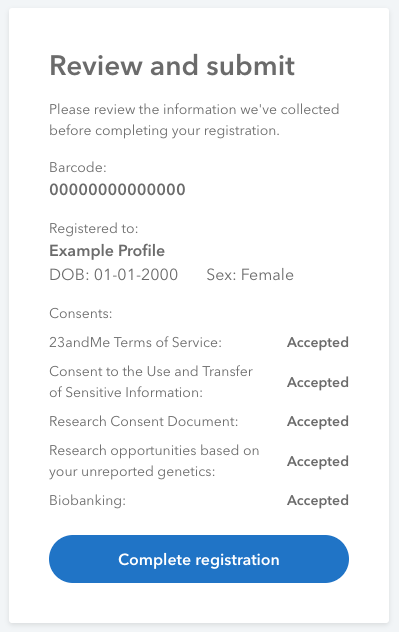The width and height of the screenshot is (399, 632).
Task: Click the Biobanking label
Action: point(87,500)
